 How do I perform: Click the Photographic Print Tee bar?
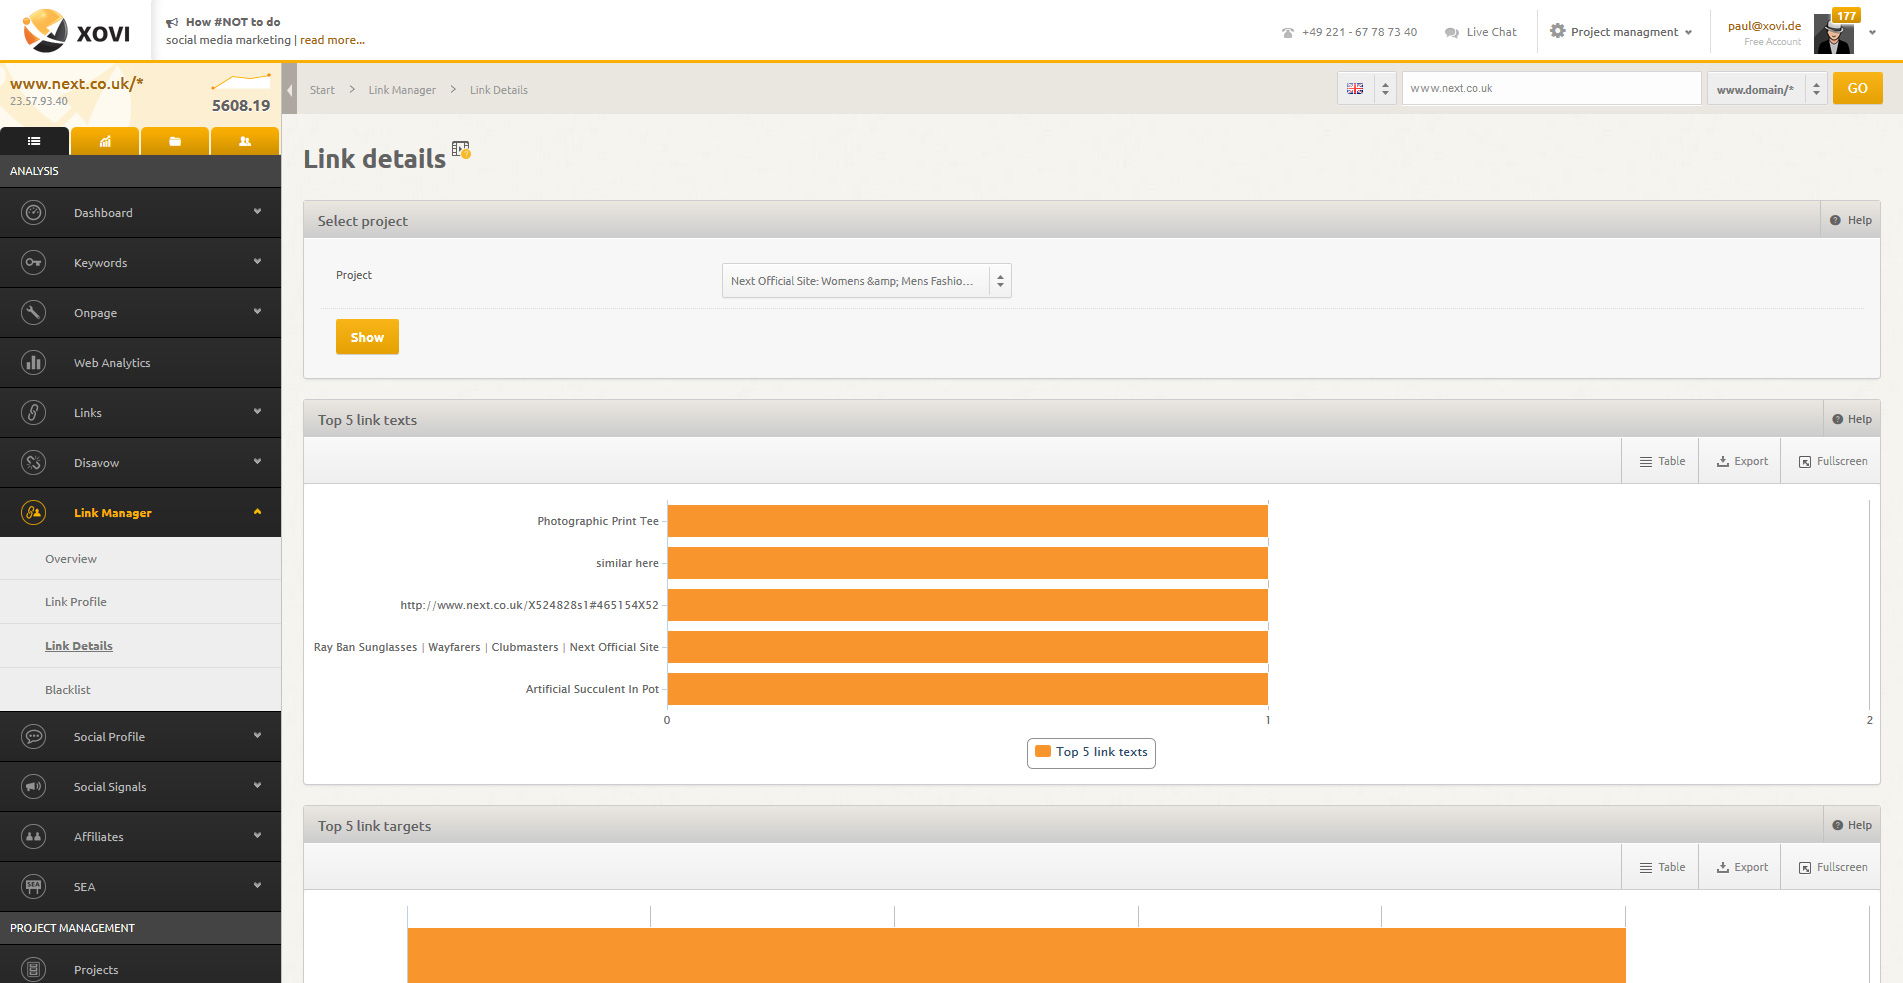pos(967,521)
